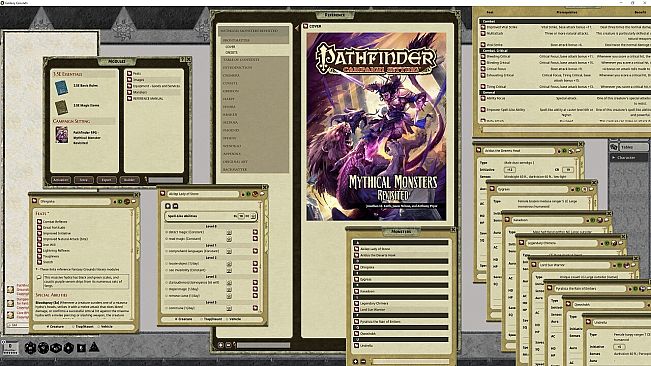Click the Feats link icon in Modules list
Screen dimensions: 651x366
click(130, 73)
